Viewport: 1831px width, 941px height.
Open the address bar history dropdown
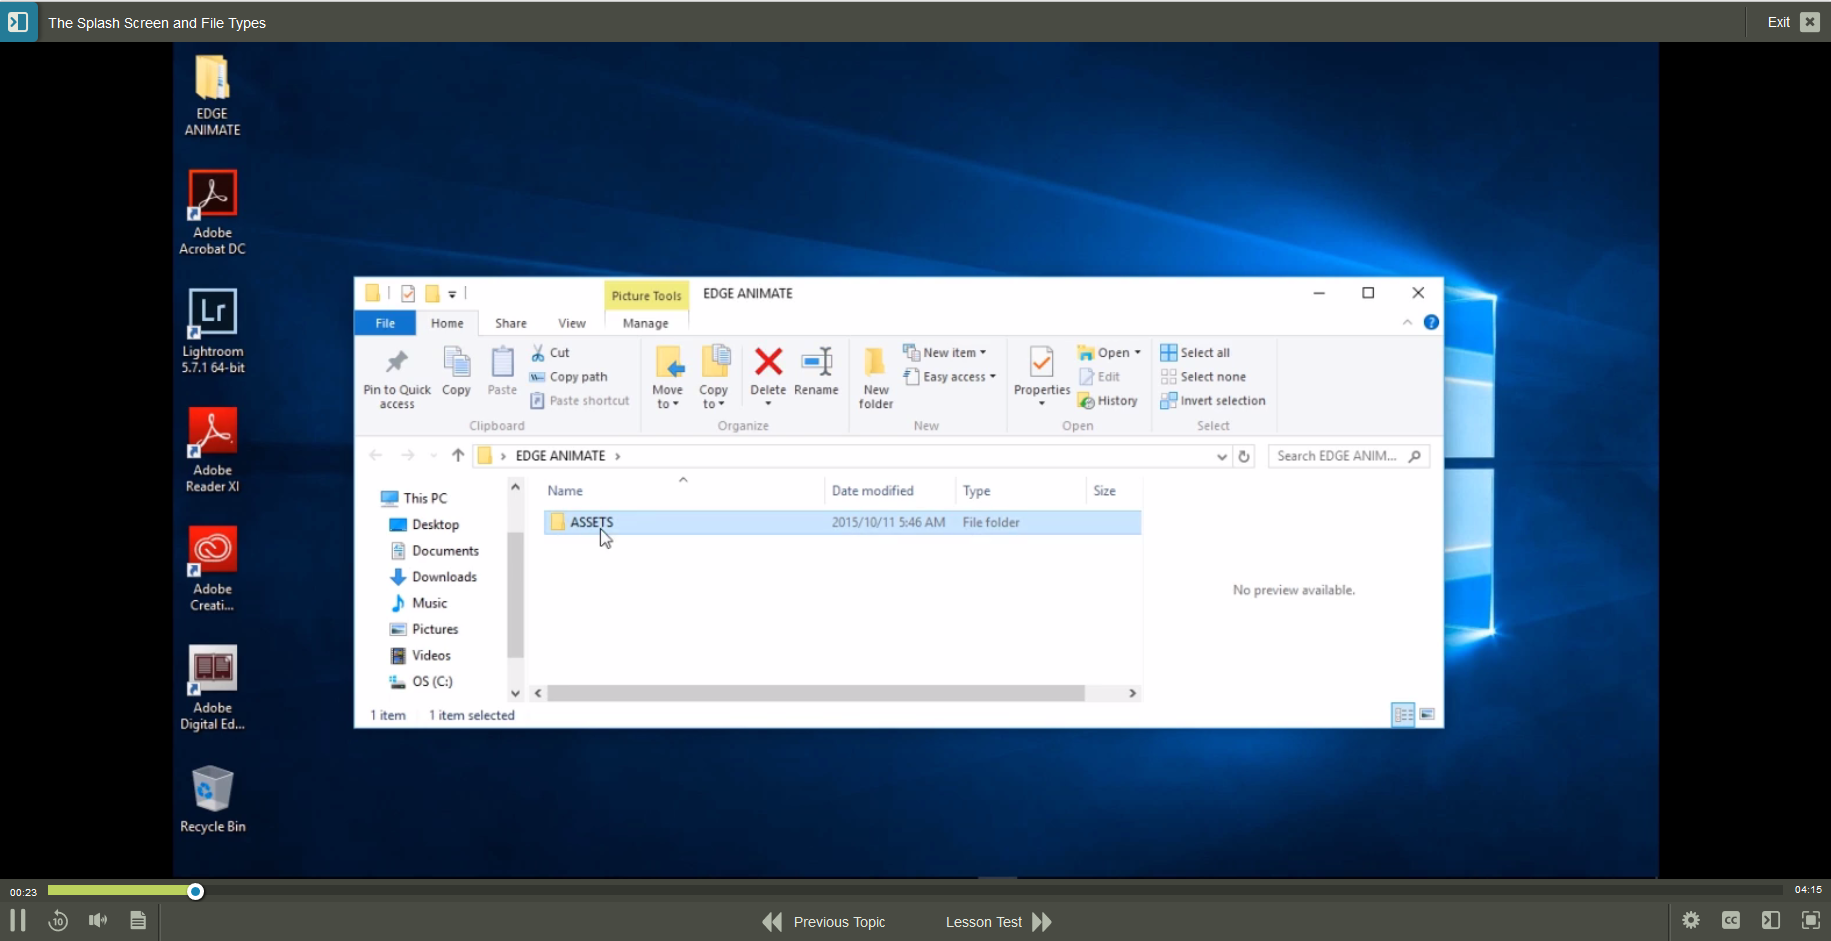tap(1221, 457)
